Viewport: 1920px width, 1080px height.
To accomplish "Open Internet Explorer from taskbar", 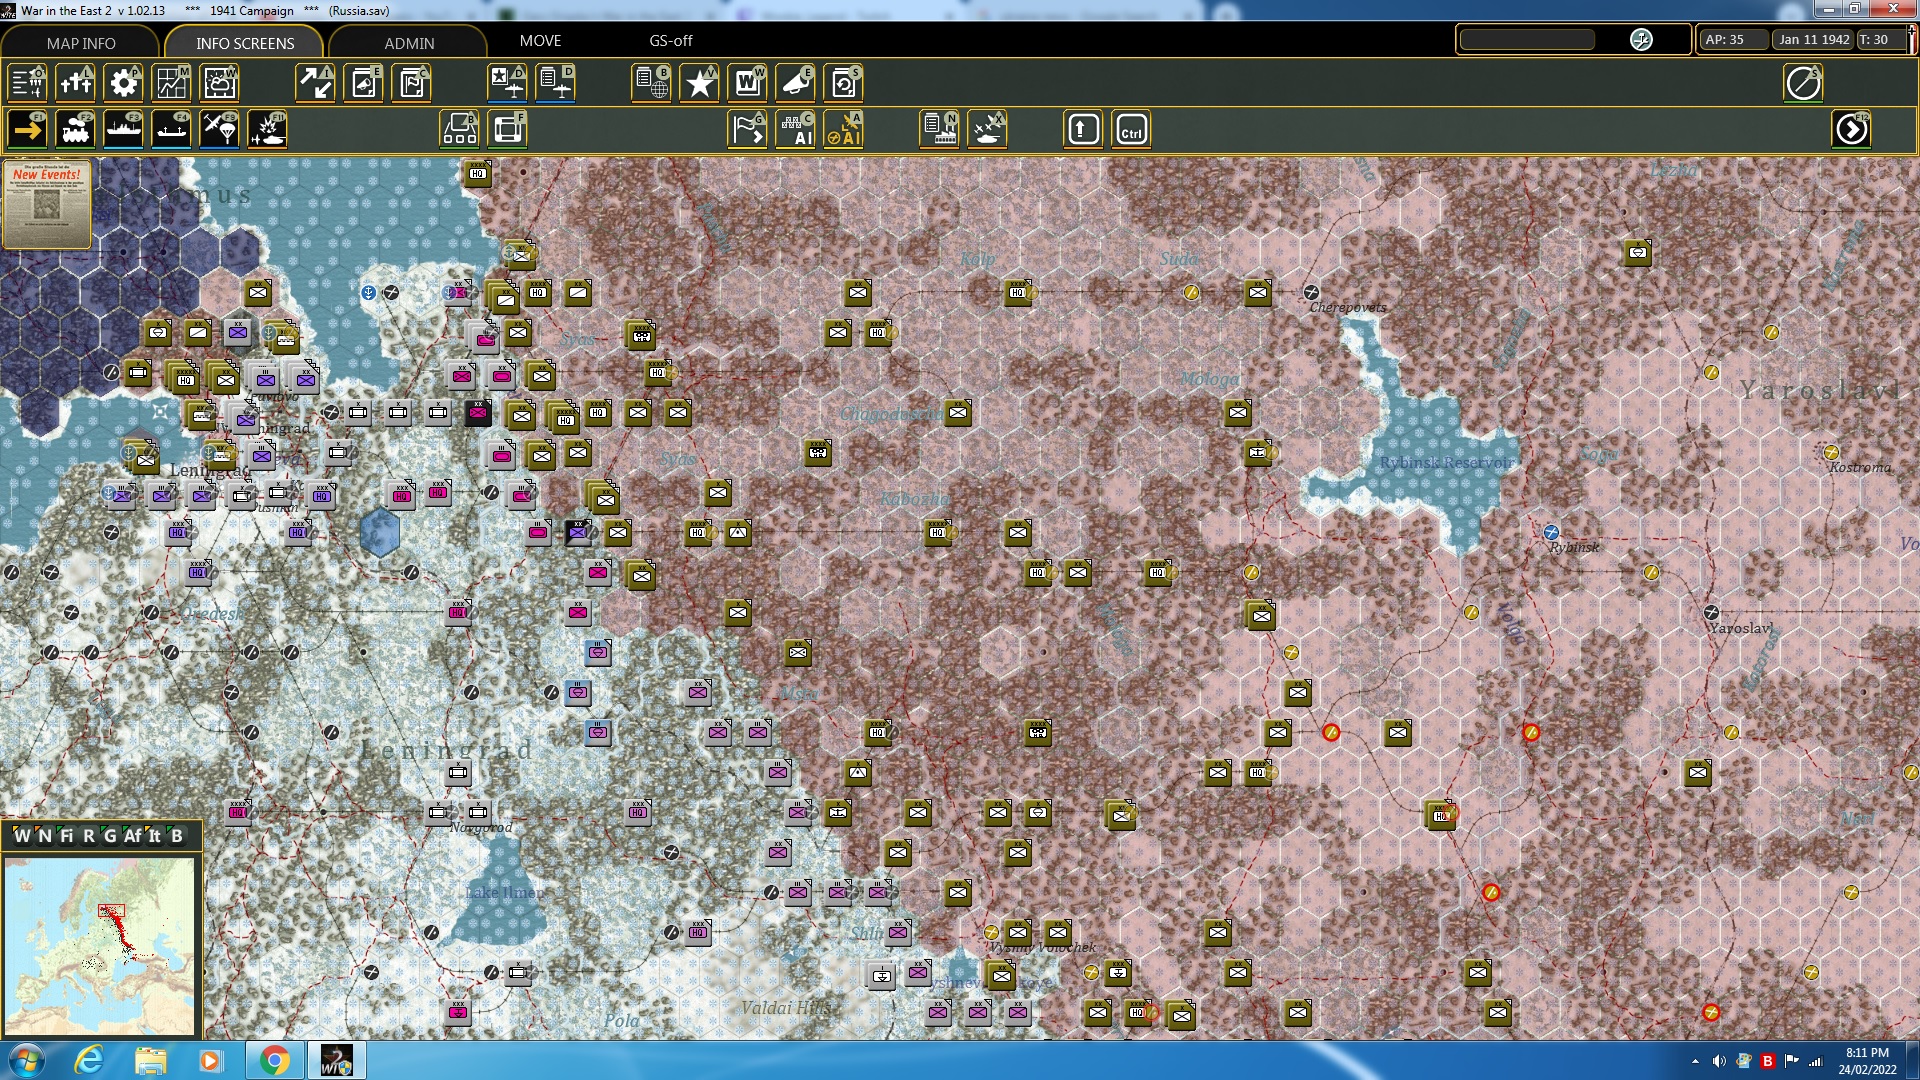I will 89,1060.
